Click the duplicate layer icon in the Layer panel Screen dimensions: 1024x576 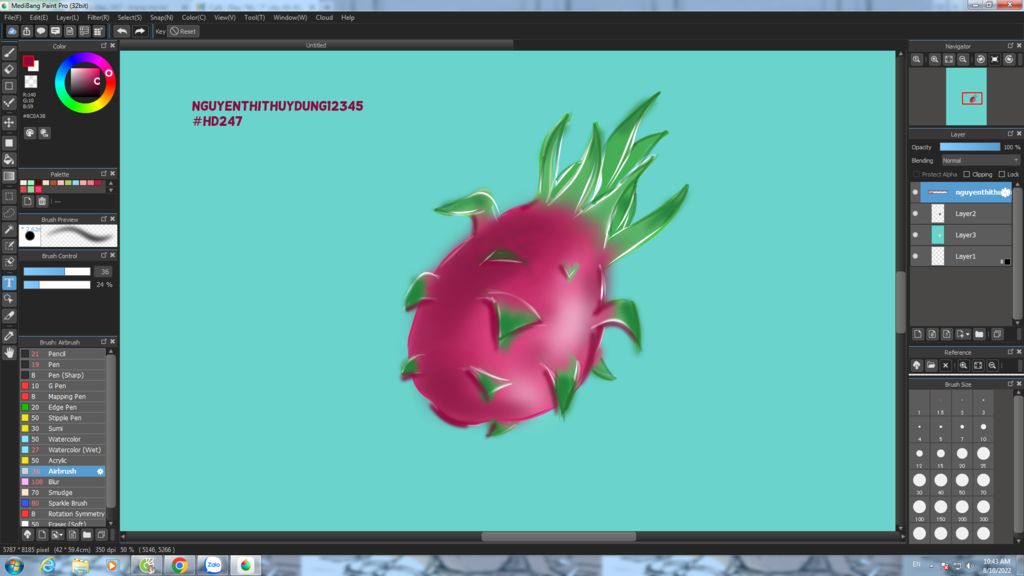pyautogui.click(x=997, y=334)
